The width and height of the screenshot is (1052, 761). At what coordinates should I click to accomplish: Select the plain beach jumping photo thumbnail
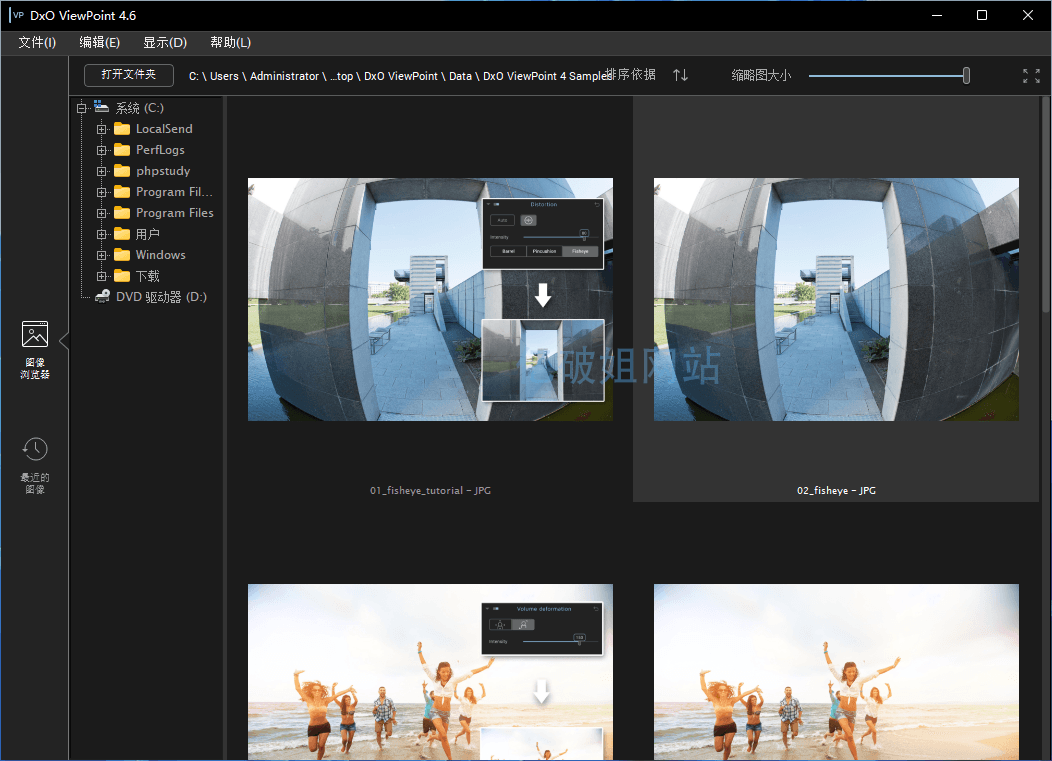(x=836, y=672)
